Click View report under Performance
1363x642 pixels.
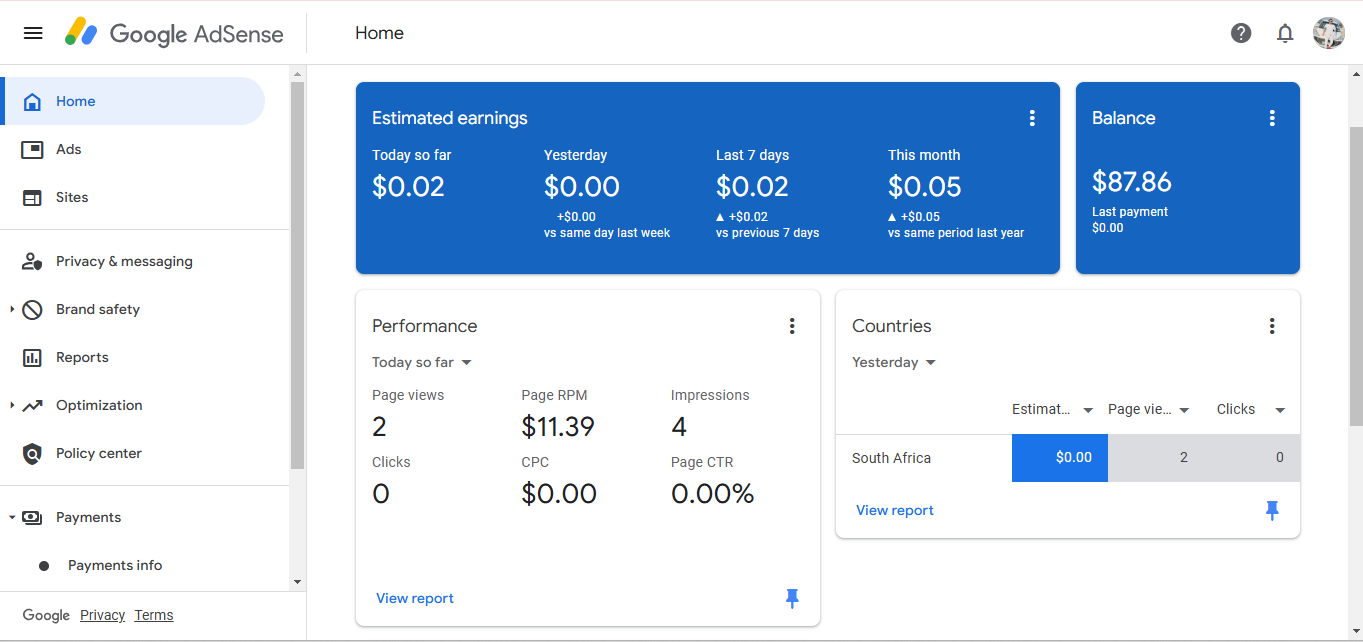414,598
